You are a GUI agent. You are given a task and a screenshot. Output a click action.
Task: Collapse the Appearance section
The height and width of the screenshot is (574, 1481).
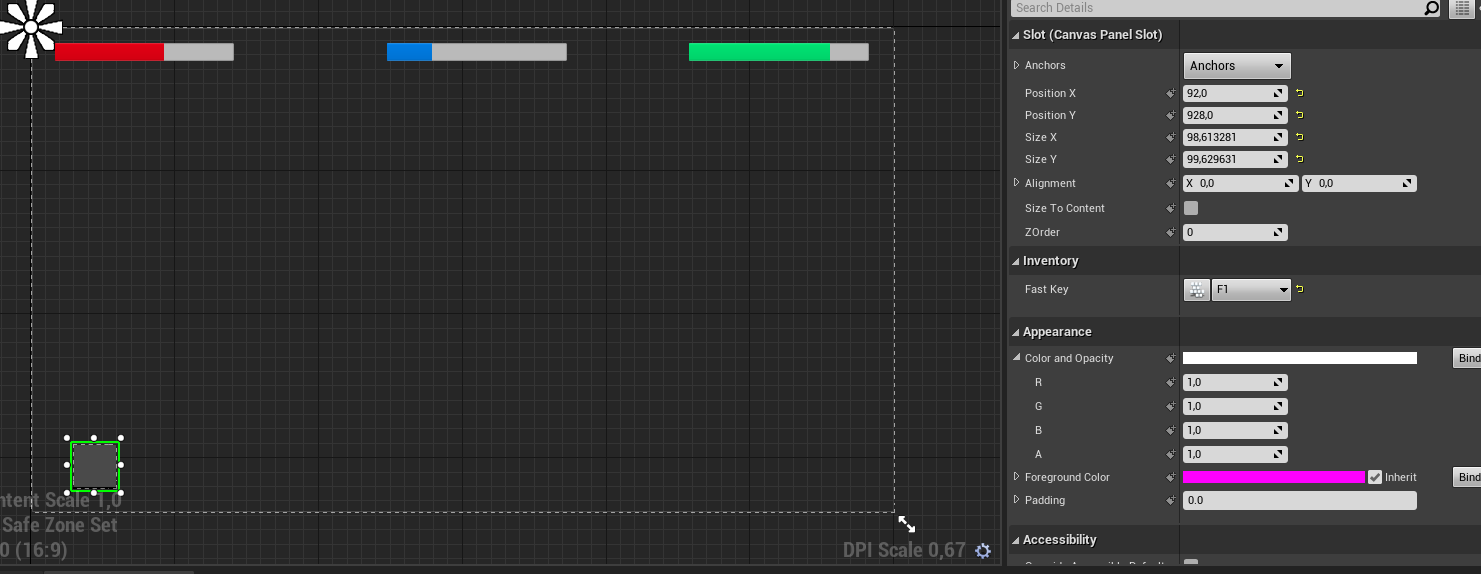(x=1016, y=332)
